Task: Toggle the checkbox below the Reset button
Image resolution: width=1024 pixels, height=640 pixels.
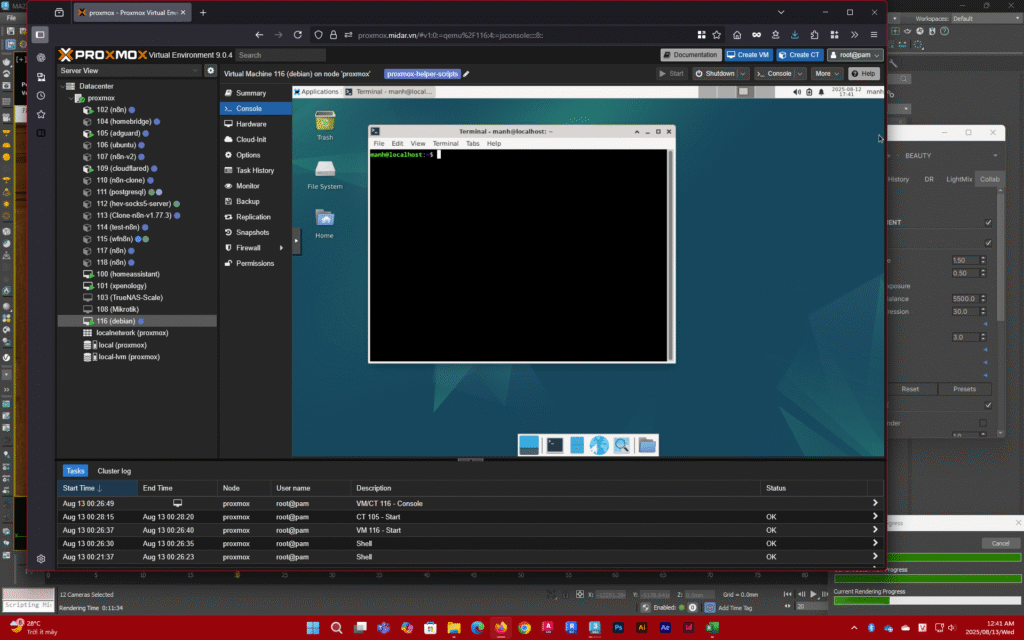Action: click(x=988, y=405)
